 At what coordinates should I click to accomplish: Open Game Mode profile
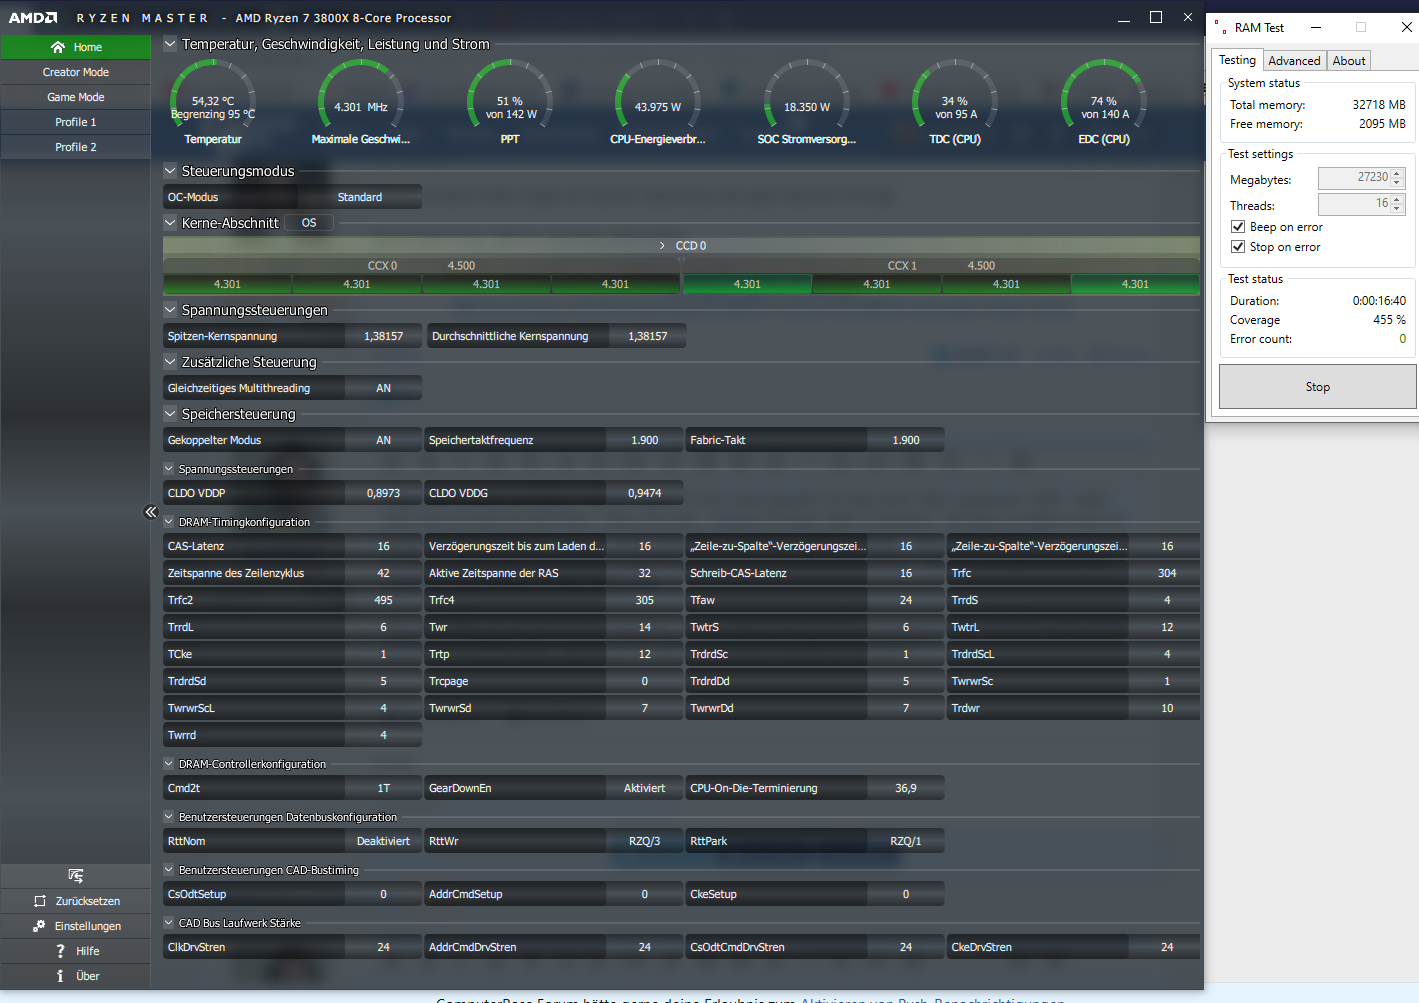point(76,97)
